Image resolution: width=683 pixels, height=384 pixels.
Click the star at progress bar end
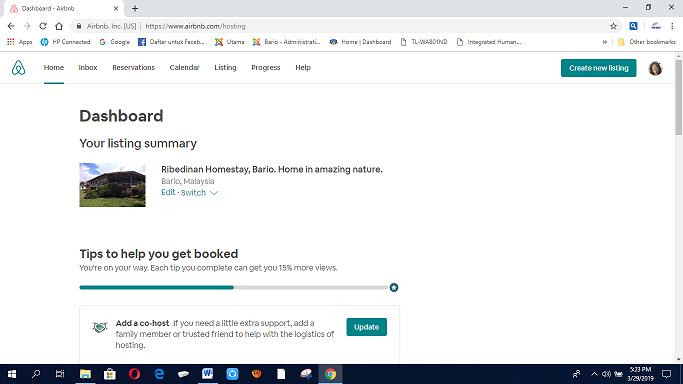click(x=394, y=287)
